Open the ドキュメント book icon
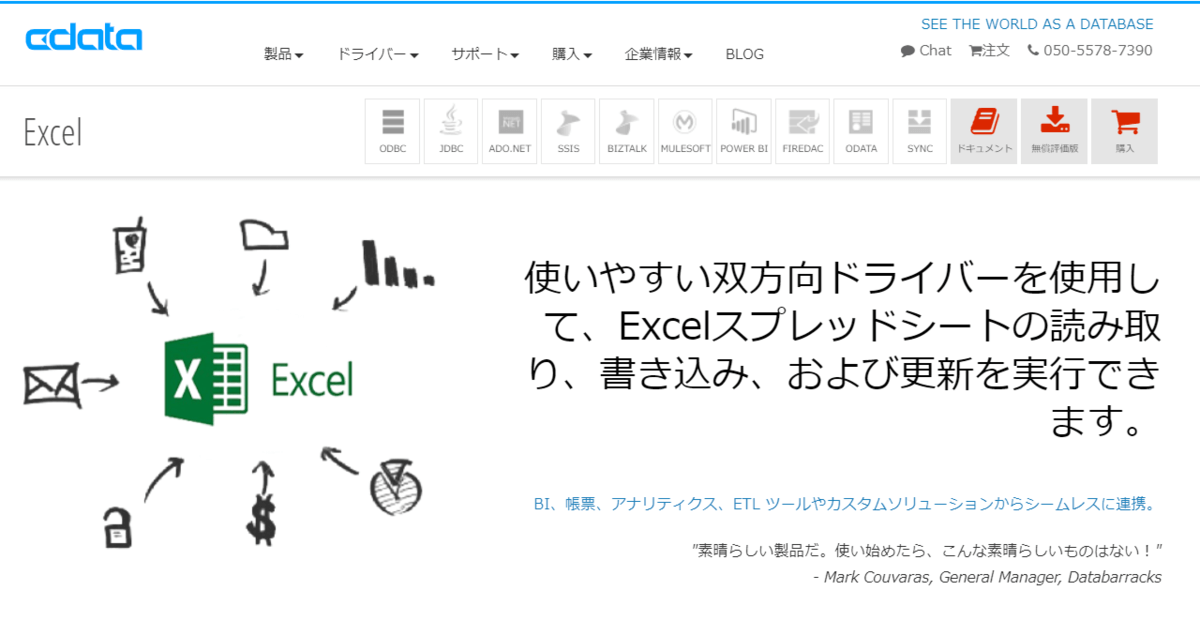This screenshot has height=636, width=1200. (x=984, y=131)
